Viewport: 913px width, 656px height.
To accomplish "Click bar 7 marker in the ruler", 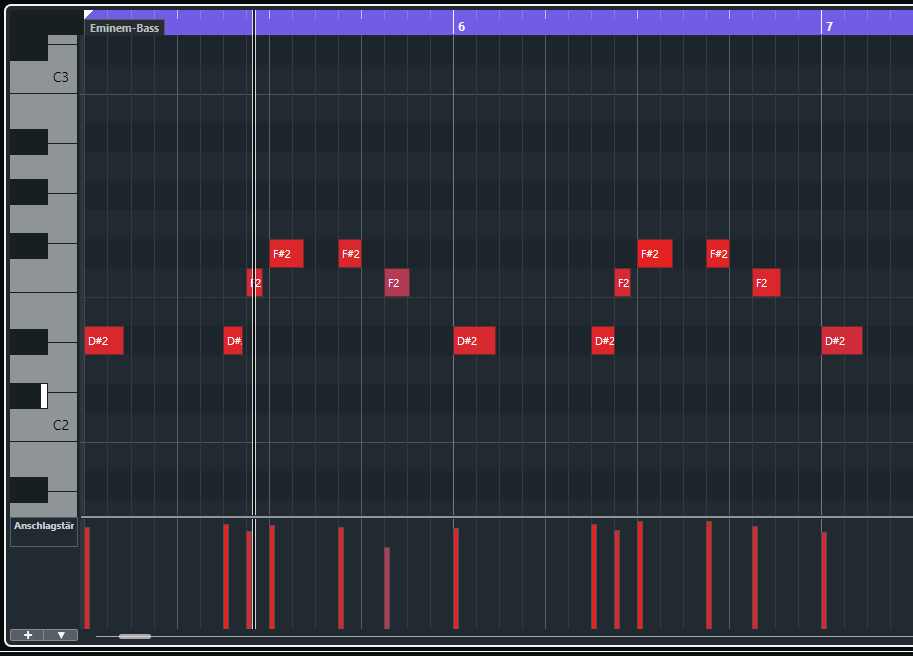I will pyautogui.click(x=828, y=27).
